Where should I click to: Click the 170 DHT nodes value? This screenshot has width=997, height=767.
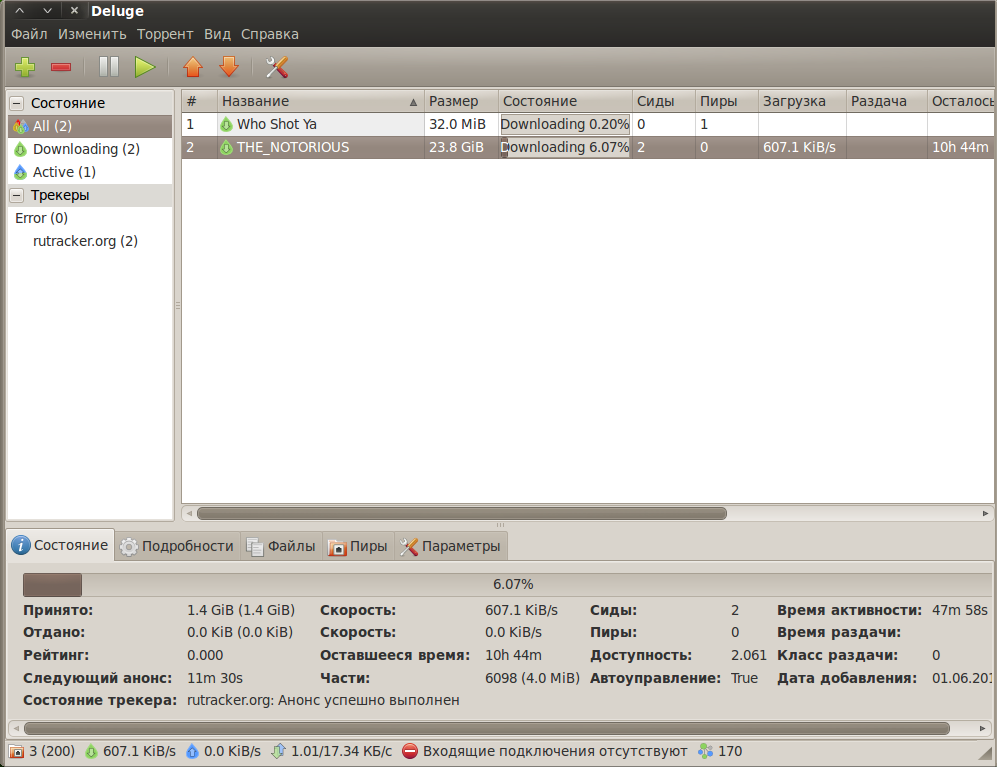tap(730, 752)
